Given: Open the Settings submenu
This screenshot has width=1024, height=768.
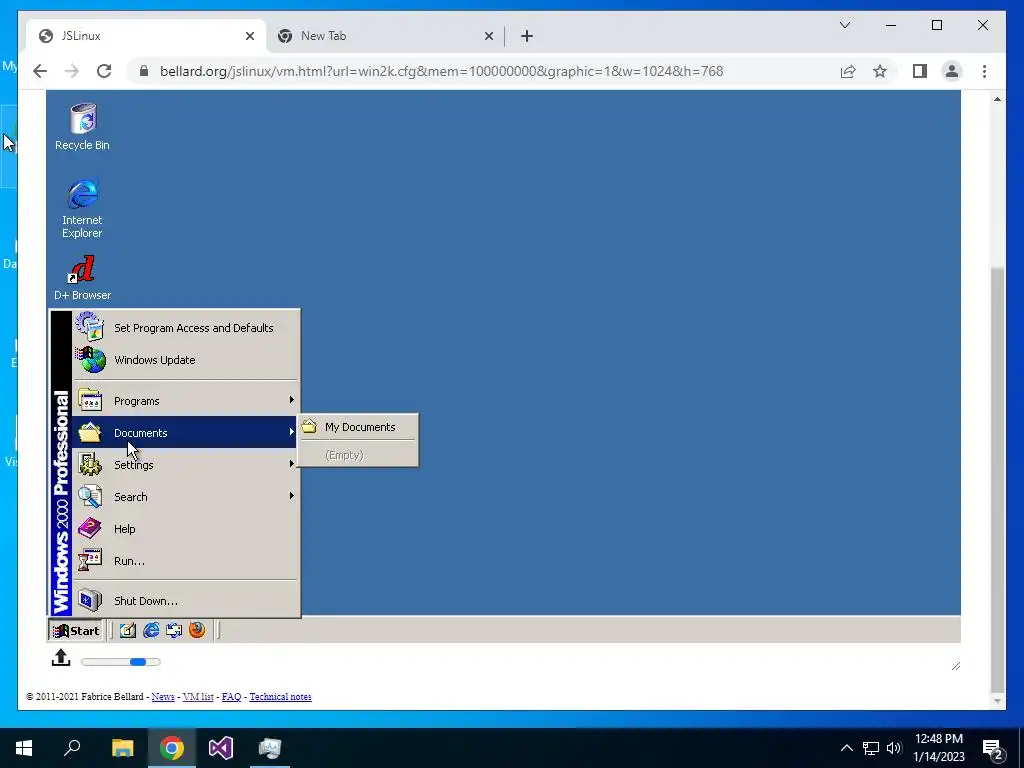Looking at the screenshot, I should pos(186,464).
